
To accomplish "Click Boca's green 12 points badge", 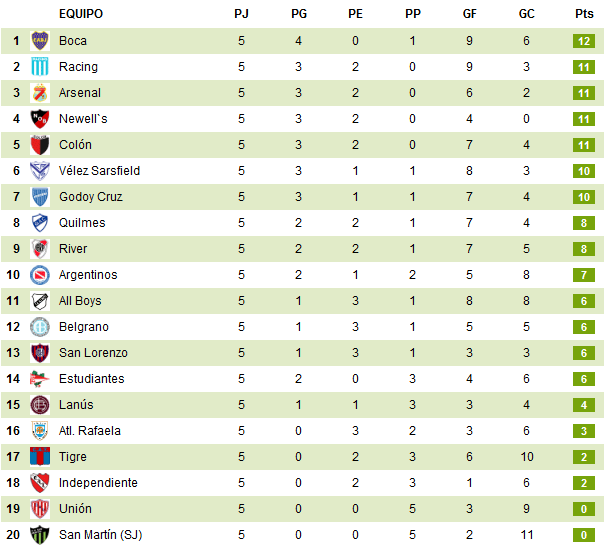I will [x=584, y=41].
